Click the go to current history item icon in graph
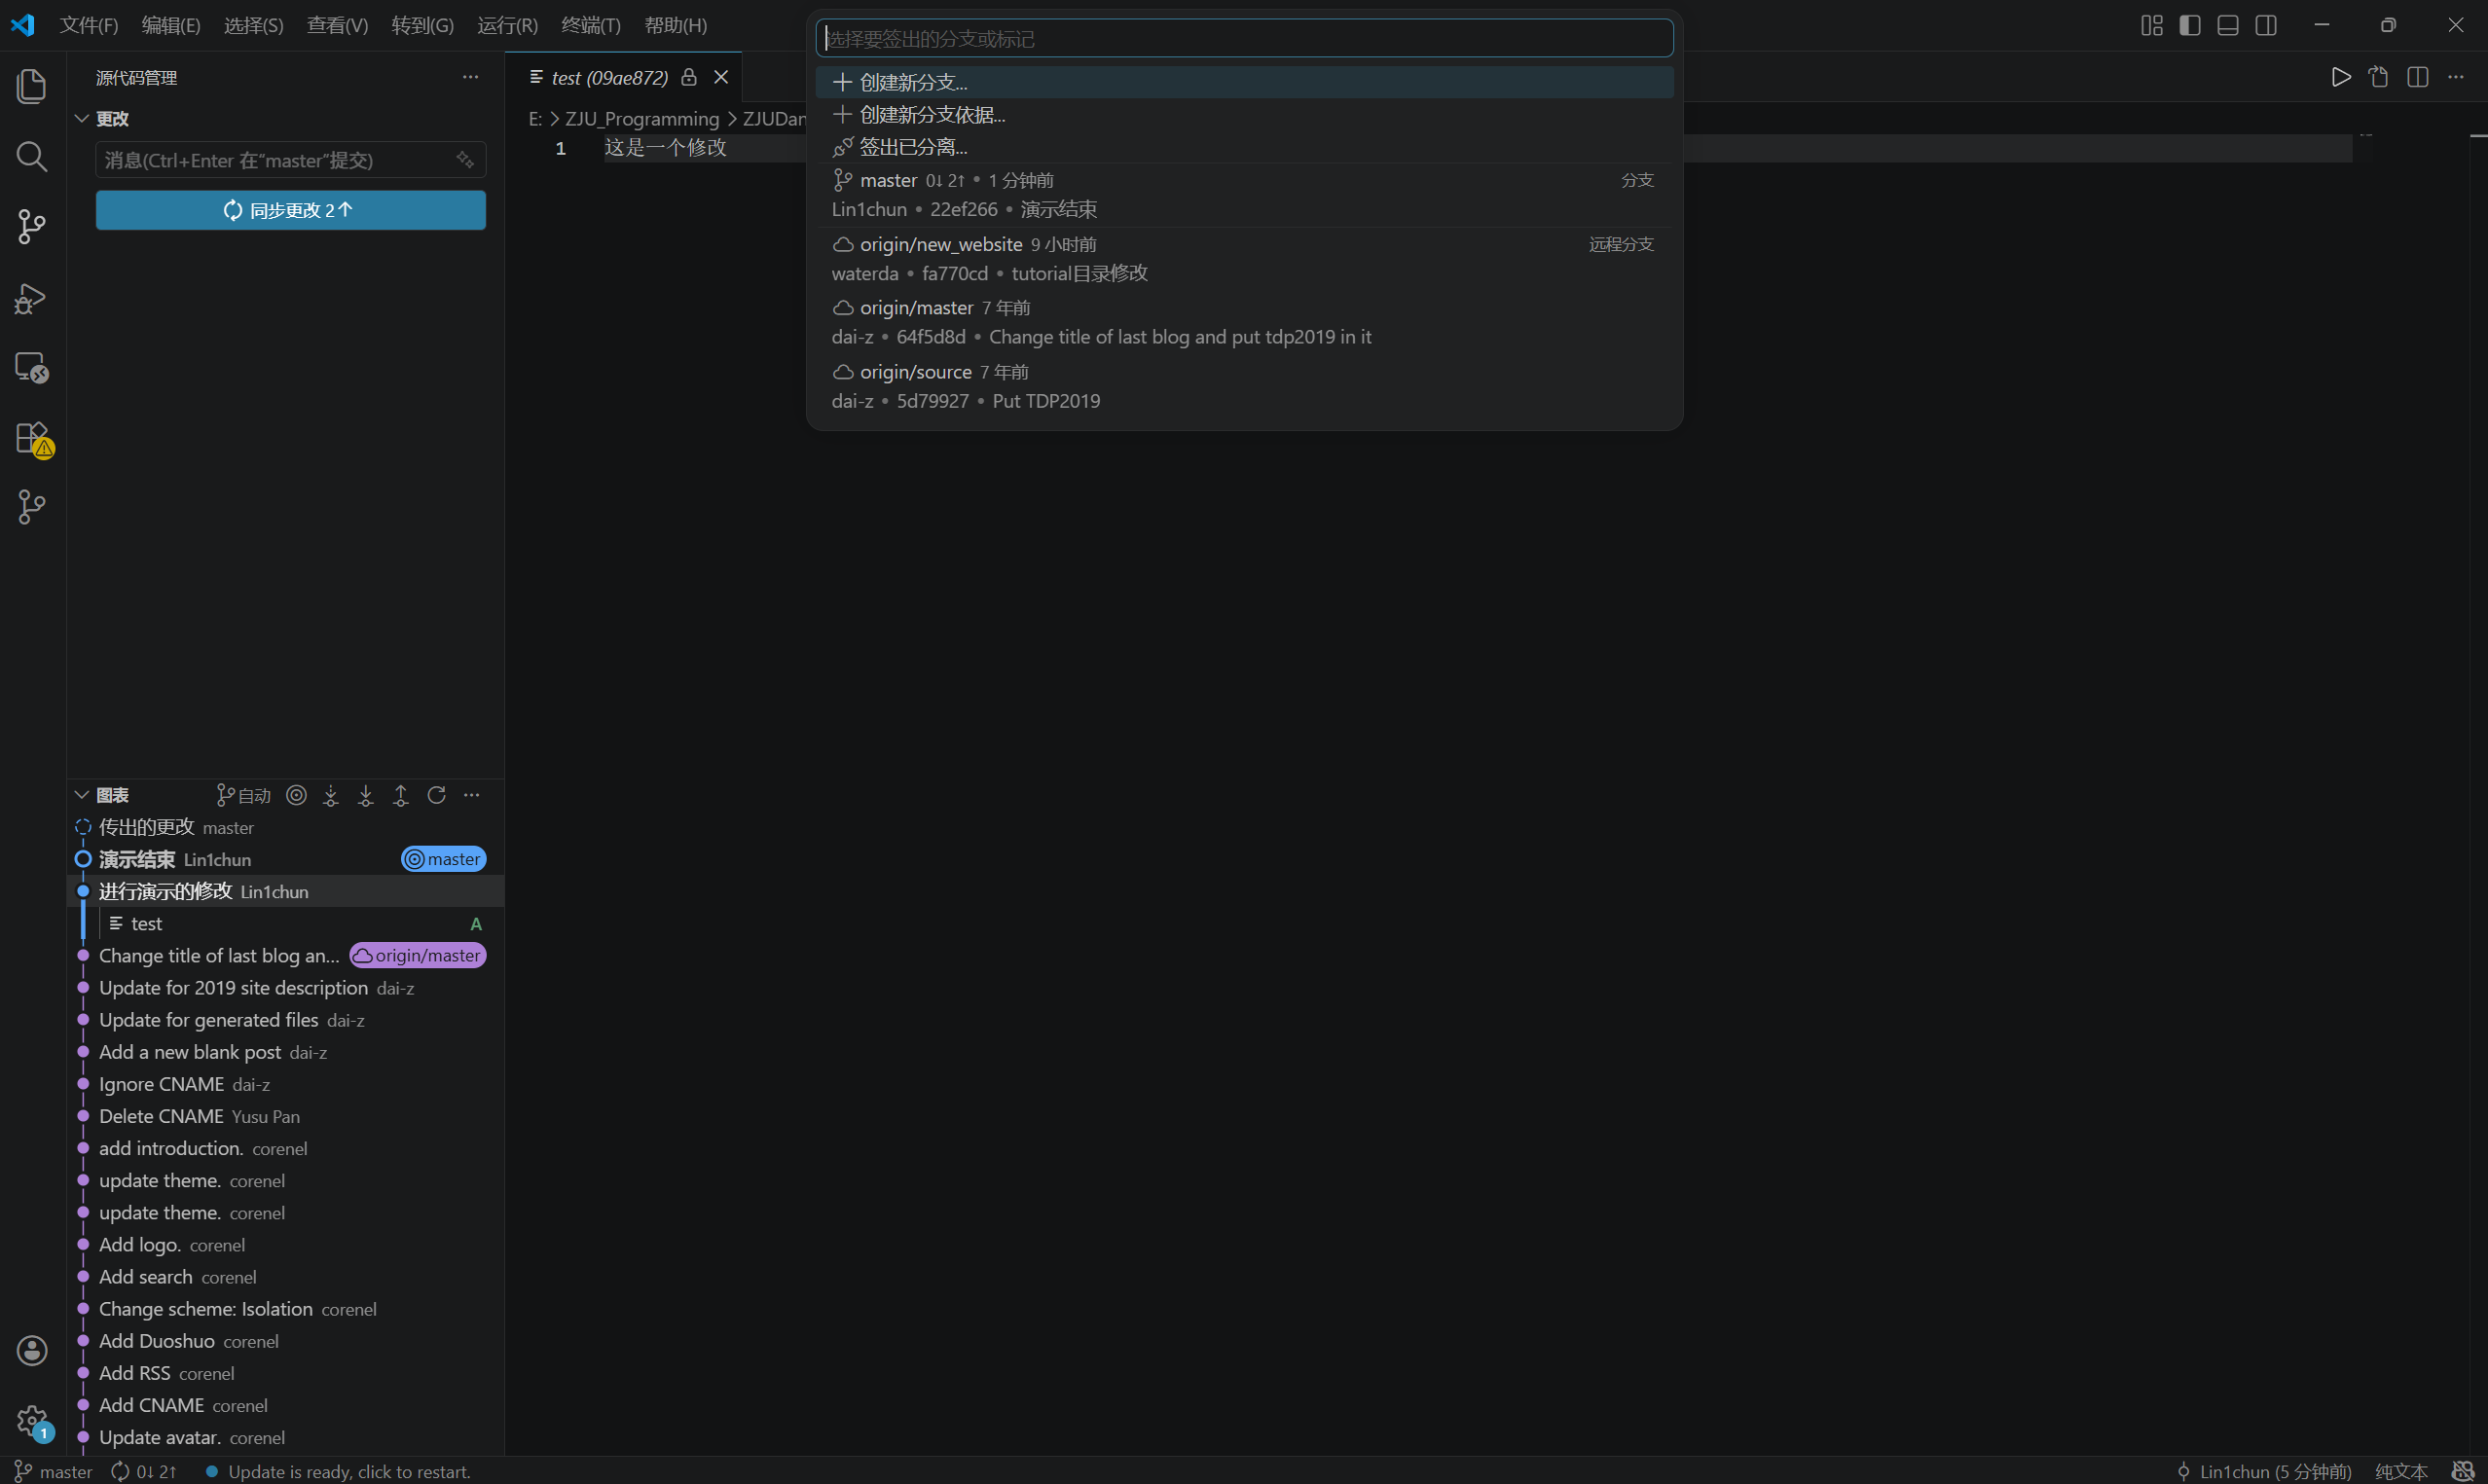This screenshot has width=2488, height=1484. (x=296, y=795)
